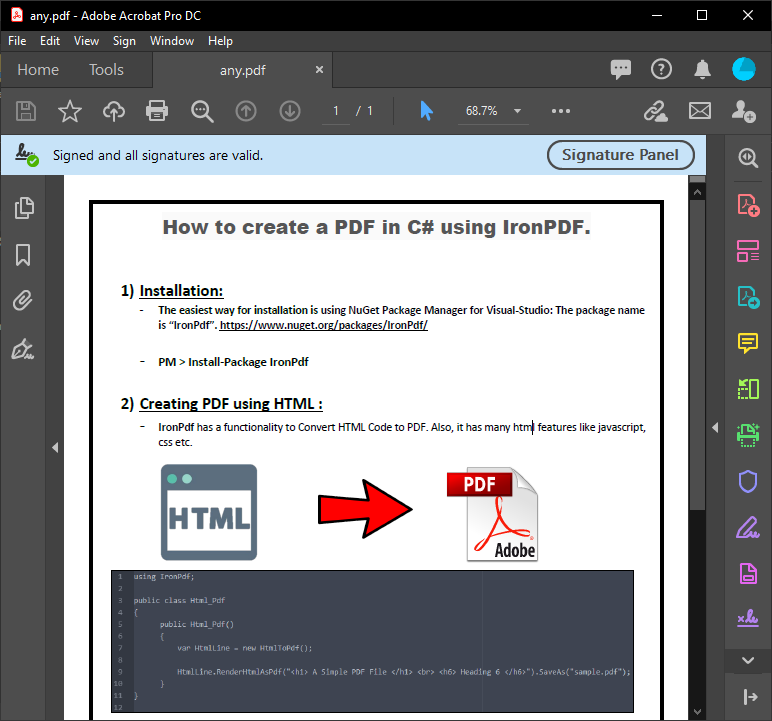Open Signatures pen panel in left sidebar
Viewport: 772px width, 721px height.
[23, 349]
